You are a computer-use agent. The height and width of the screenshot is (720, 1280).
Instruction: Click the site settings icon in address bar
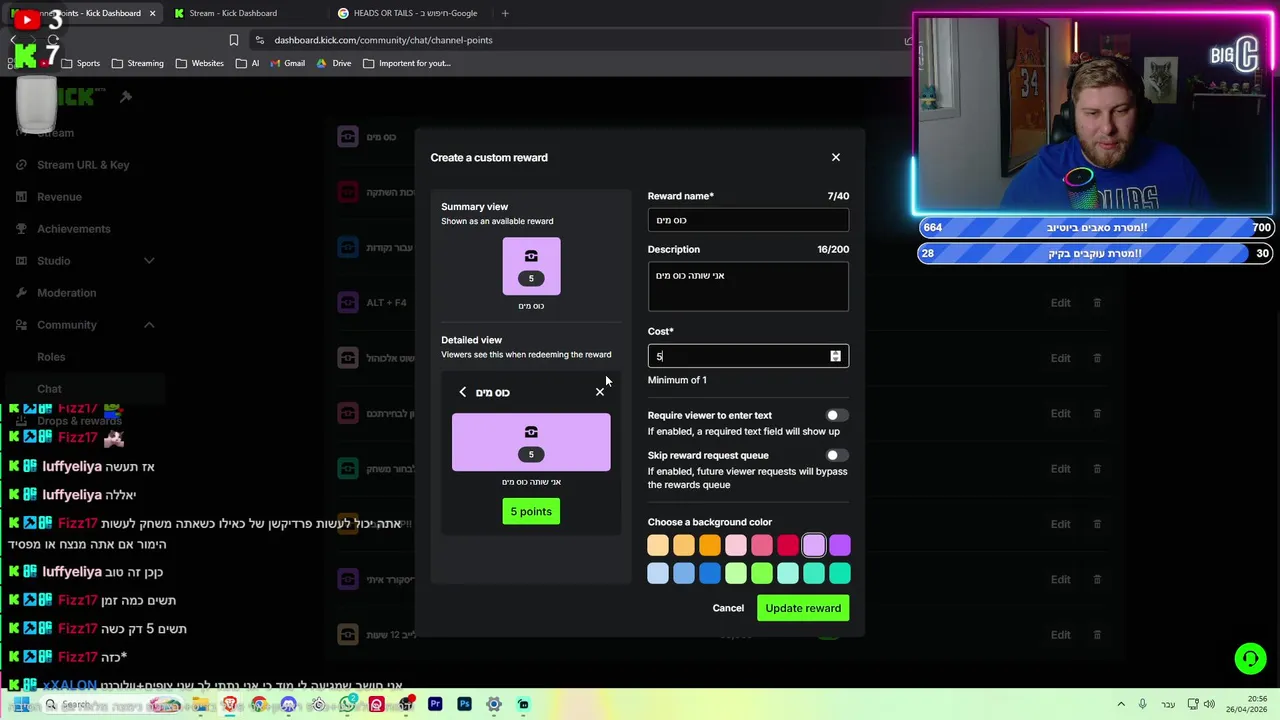point(260,40)
